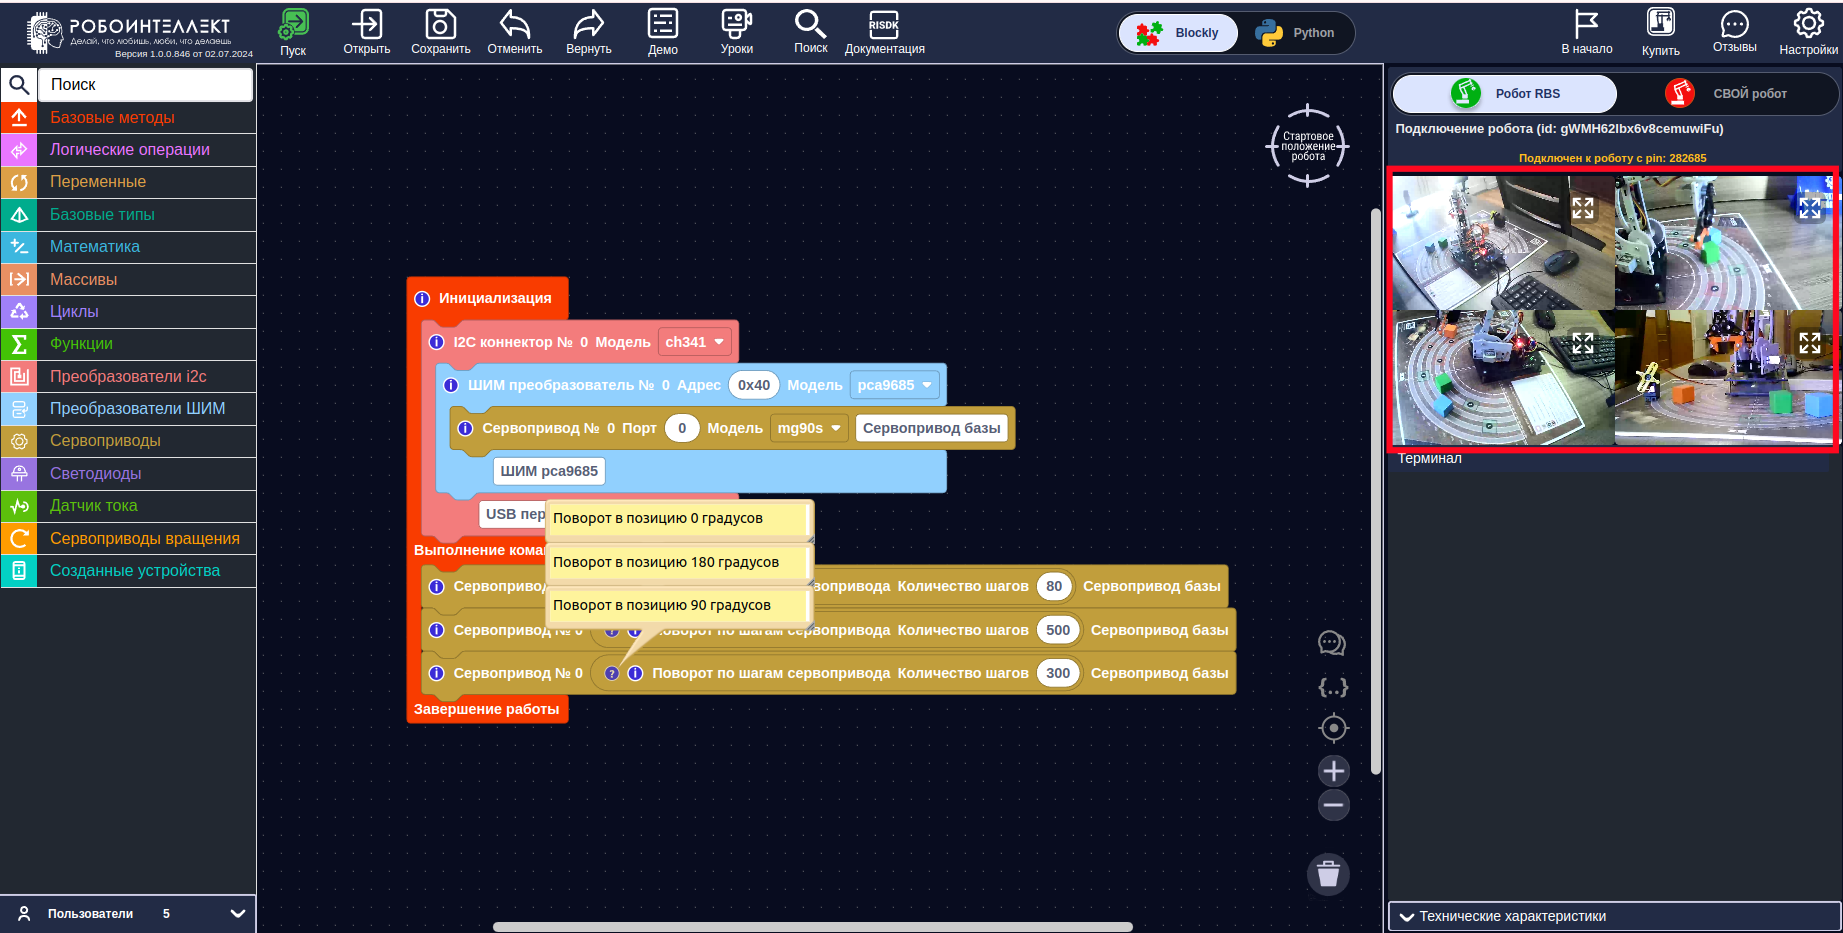
Task: Click the Поиск blocks search field
Action: pyautogui.click(x=145, y=85)
